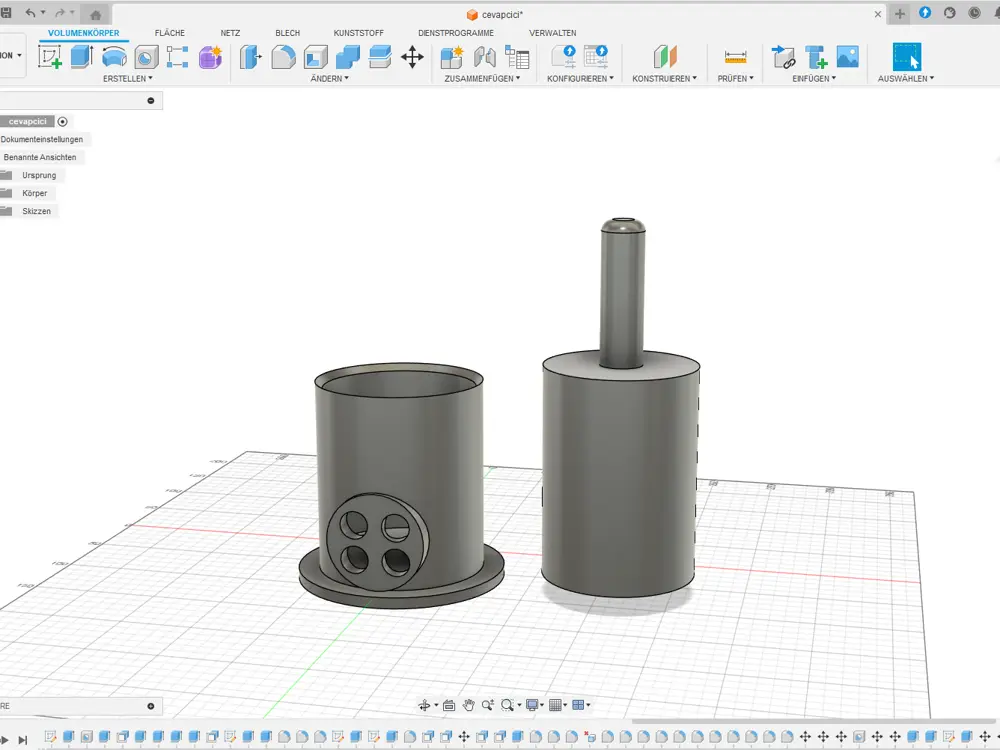Switch to the KUNSTSTOFF tab
The width and height of the screenshot is (1000, 750).
(x=358, y=33)
